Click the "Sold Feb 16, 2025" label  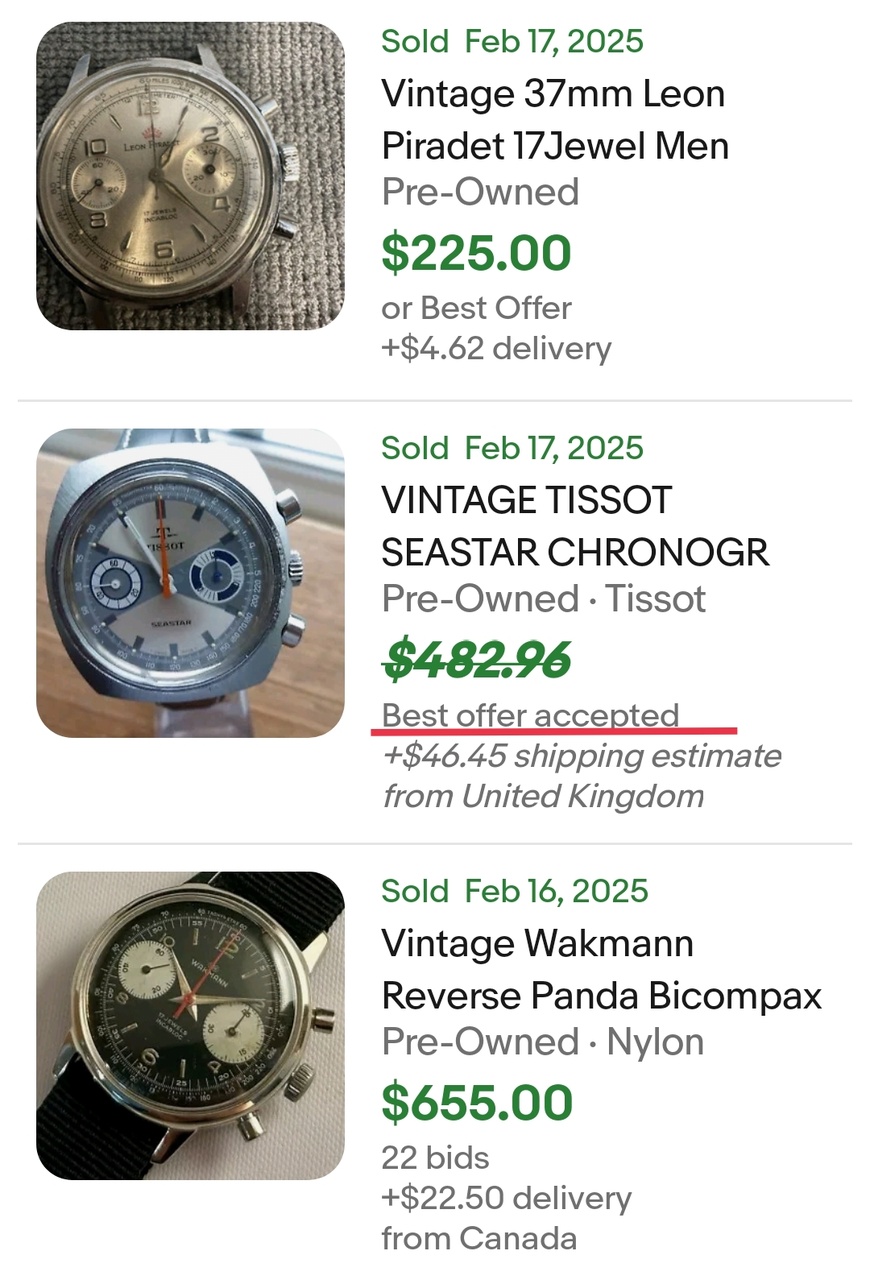pos(514,890)
